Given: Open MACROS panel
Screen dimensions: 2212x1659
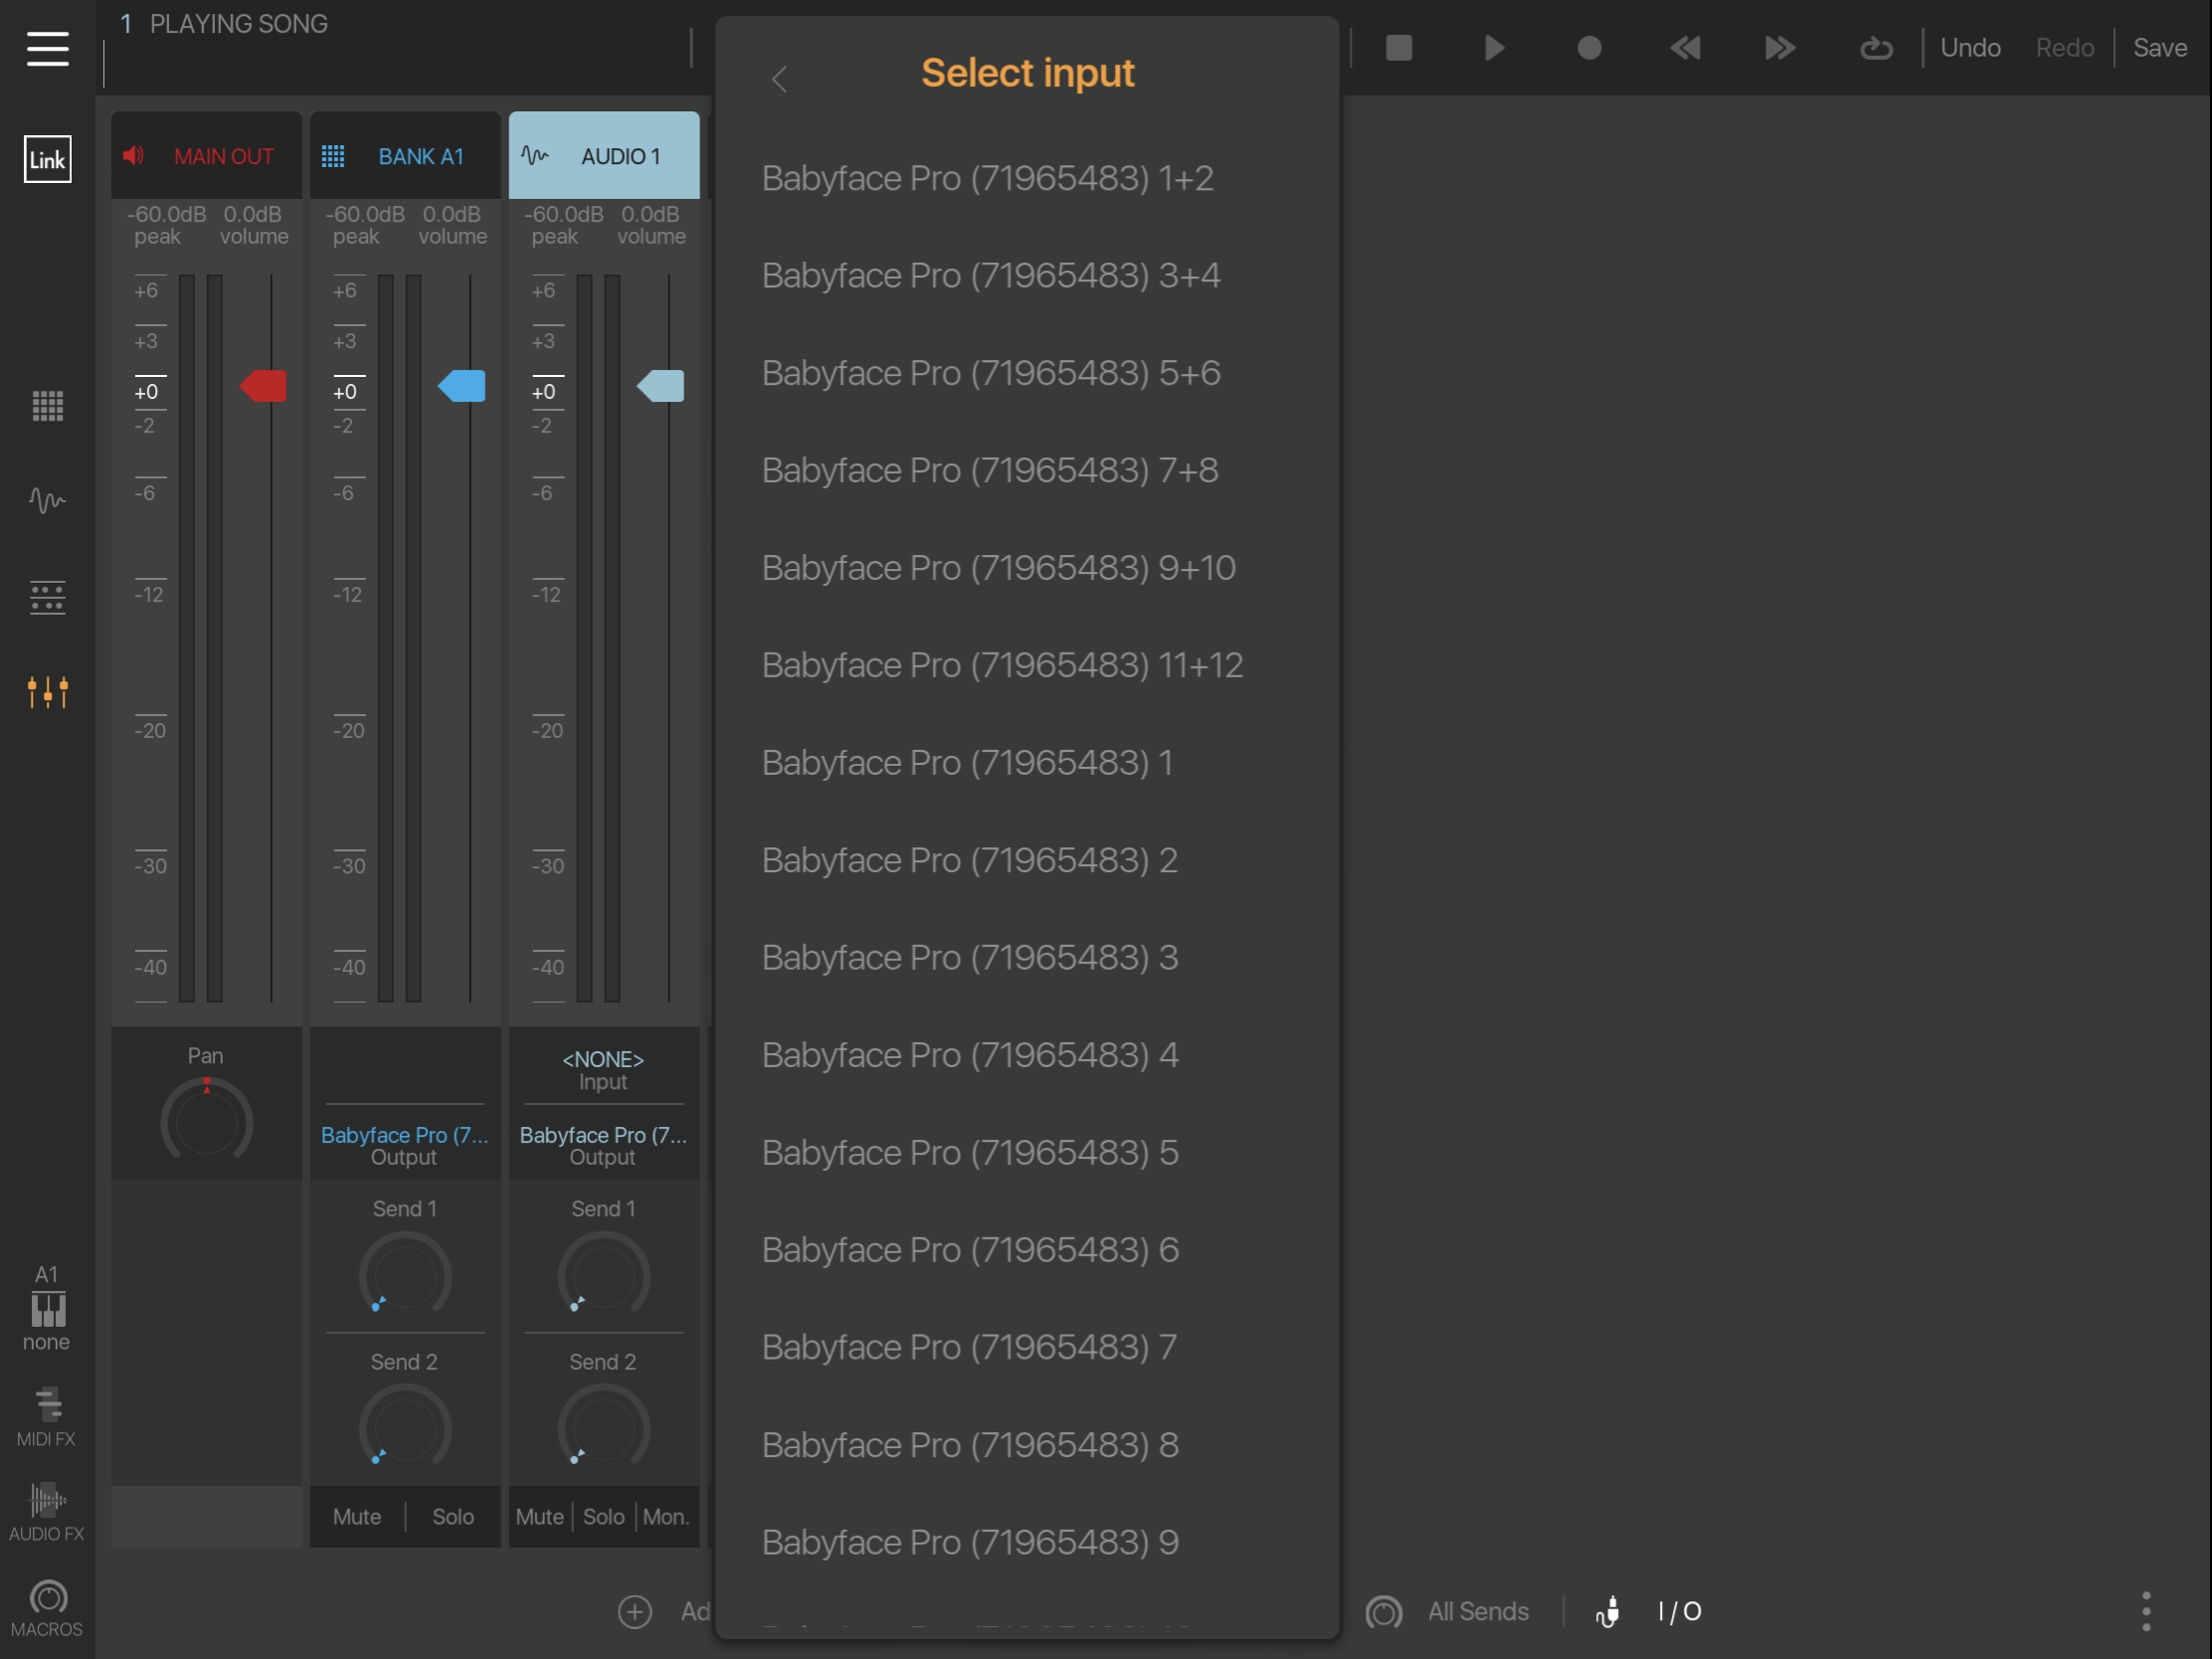Looking at the screenshot, I should pos(47,1608).
